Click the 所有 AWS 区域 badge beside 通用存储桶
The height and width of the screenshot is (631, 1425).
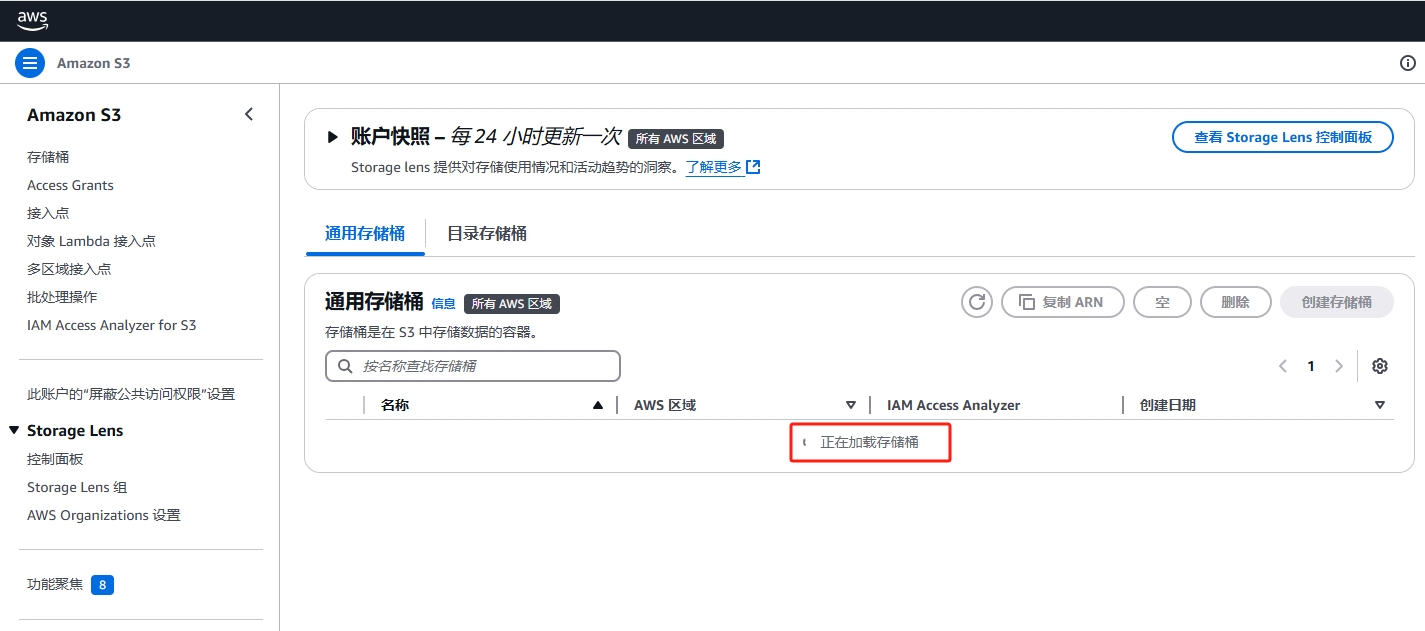click(512, 304)
